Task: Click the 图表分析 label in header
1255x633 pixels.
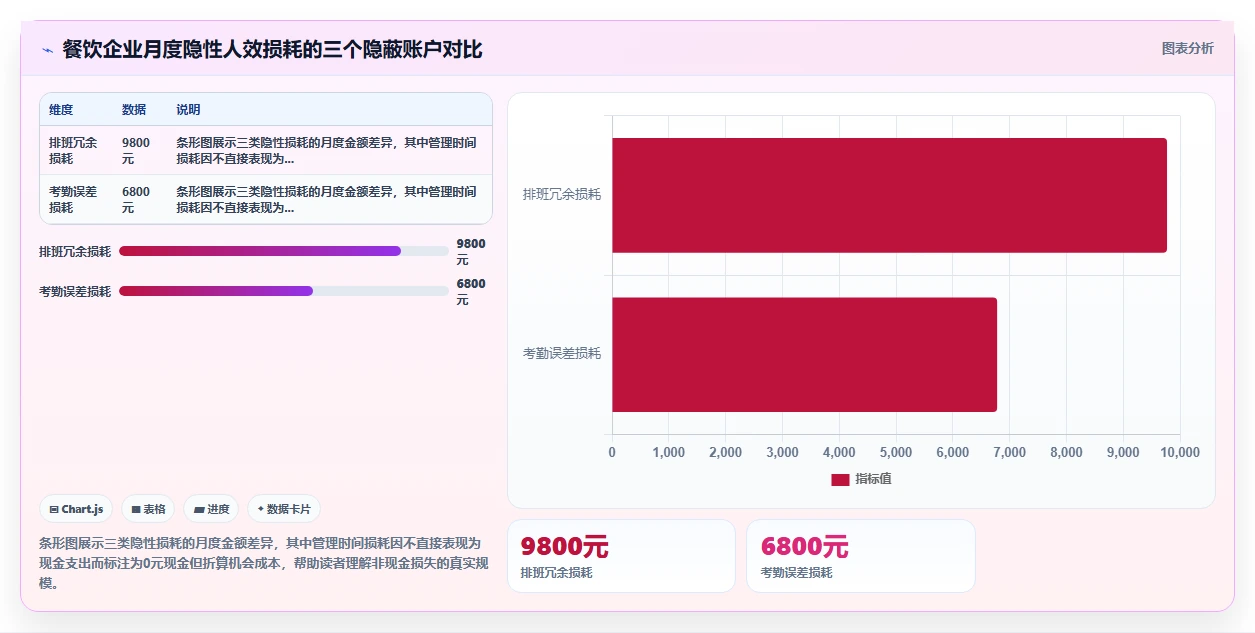Action: pos(1187,48)
